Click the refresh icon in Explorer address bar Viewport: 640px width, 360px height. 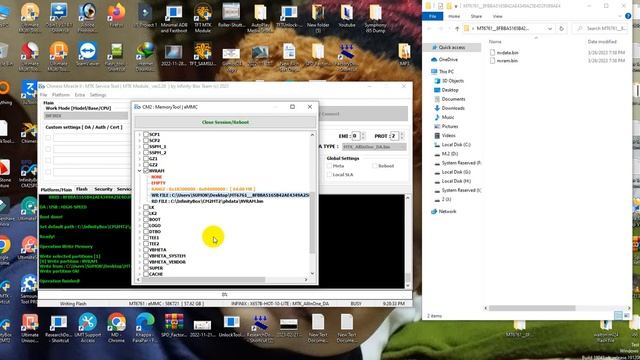[561, 29]
